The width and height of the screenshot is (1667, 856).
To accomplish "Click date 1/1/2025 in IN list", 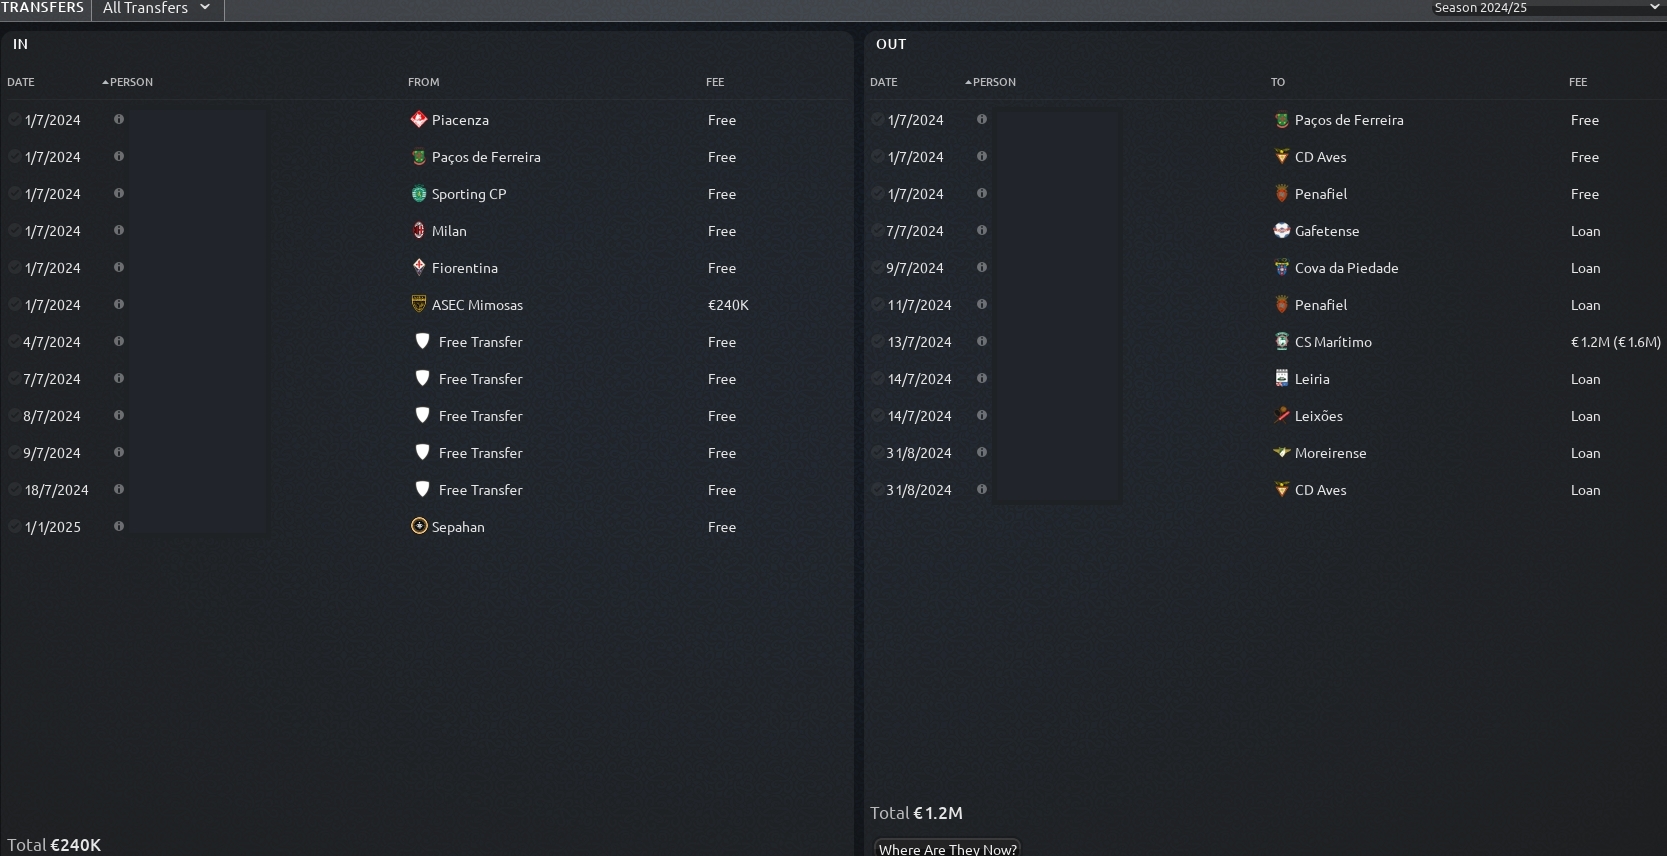I will pos(53,527).
